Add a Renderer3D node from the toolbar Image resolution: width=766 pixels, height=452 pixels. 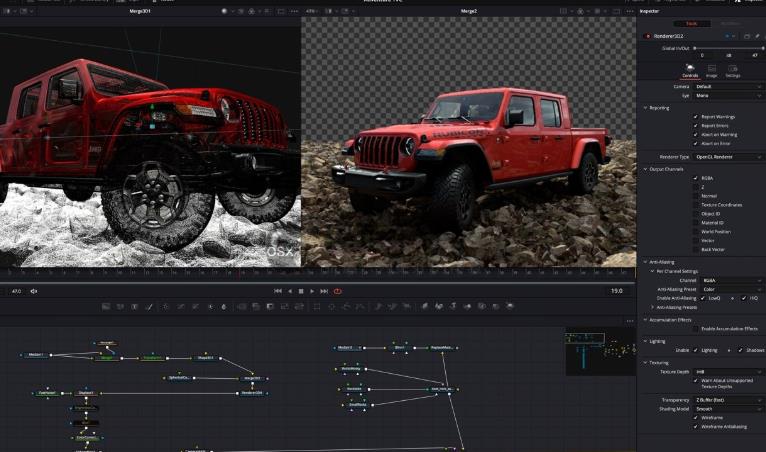[510, 306]
